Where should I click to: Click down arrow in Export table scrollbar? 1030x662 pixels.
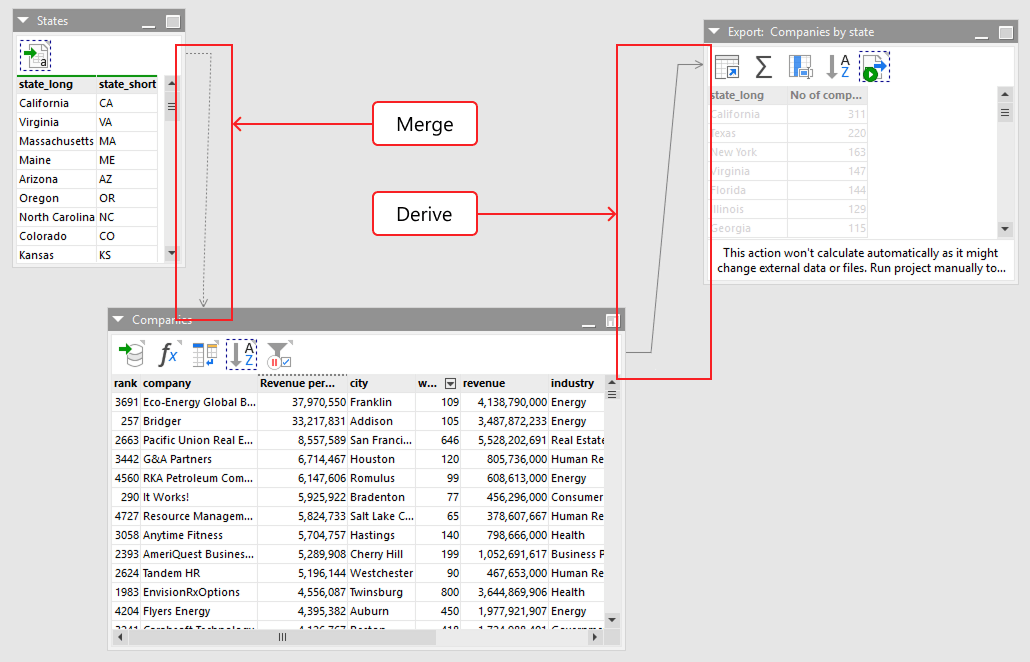tap(1005, 229)
